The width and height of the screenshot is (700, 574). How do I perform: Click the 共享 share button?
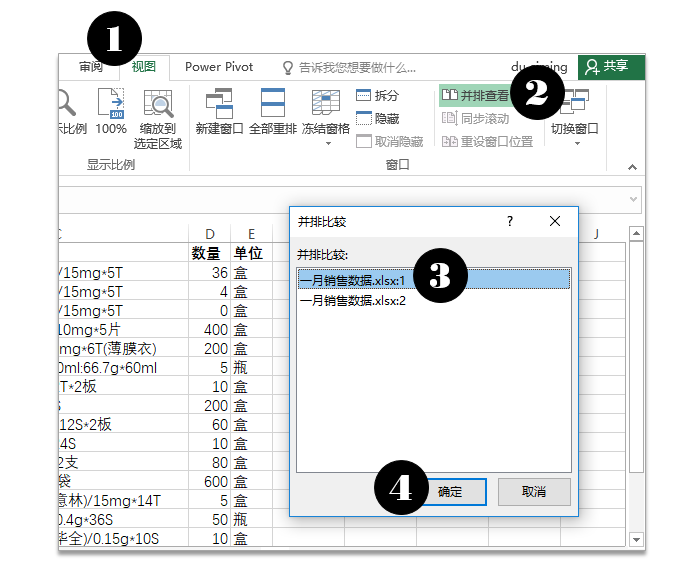click(611, 67)
